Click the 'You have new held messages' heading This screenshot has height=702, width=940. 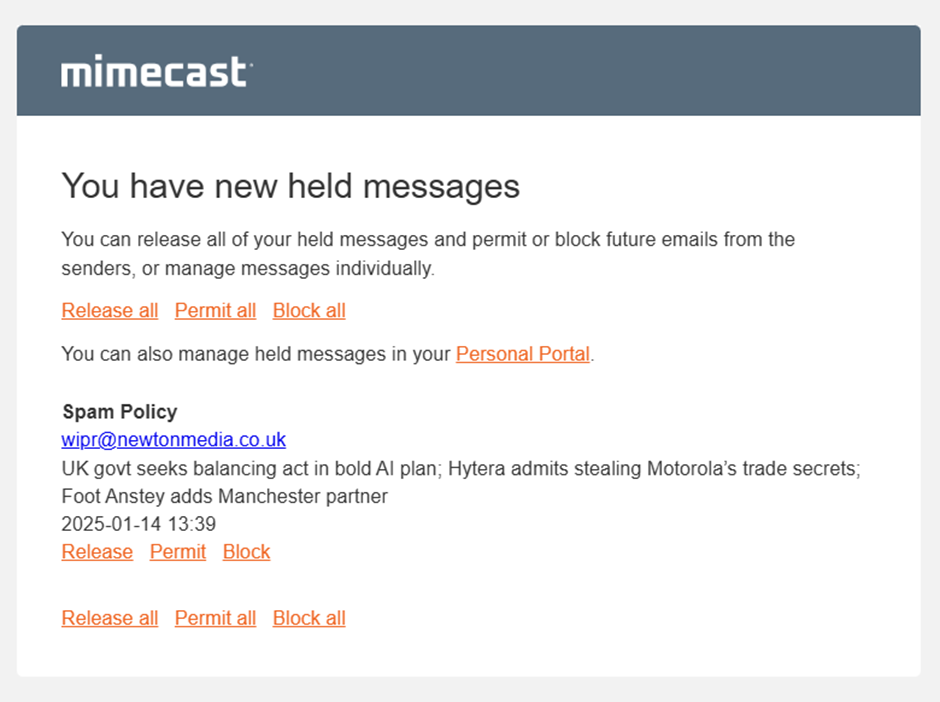click(x=291, y=186)
